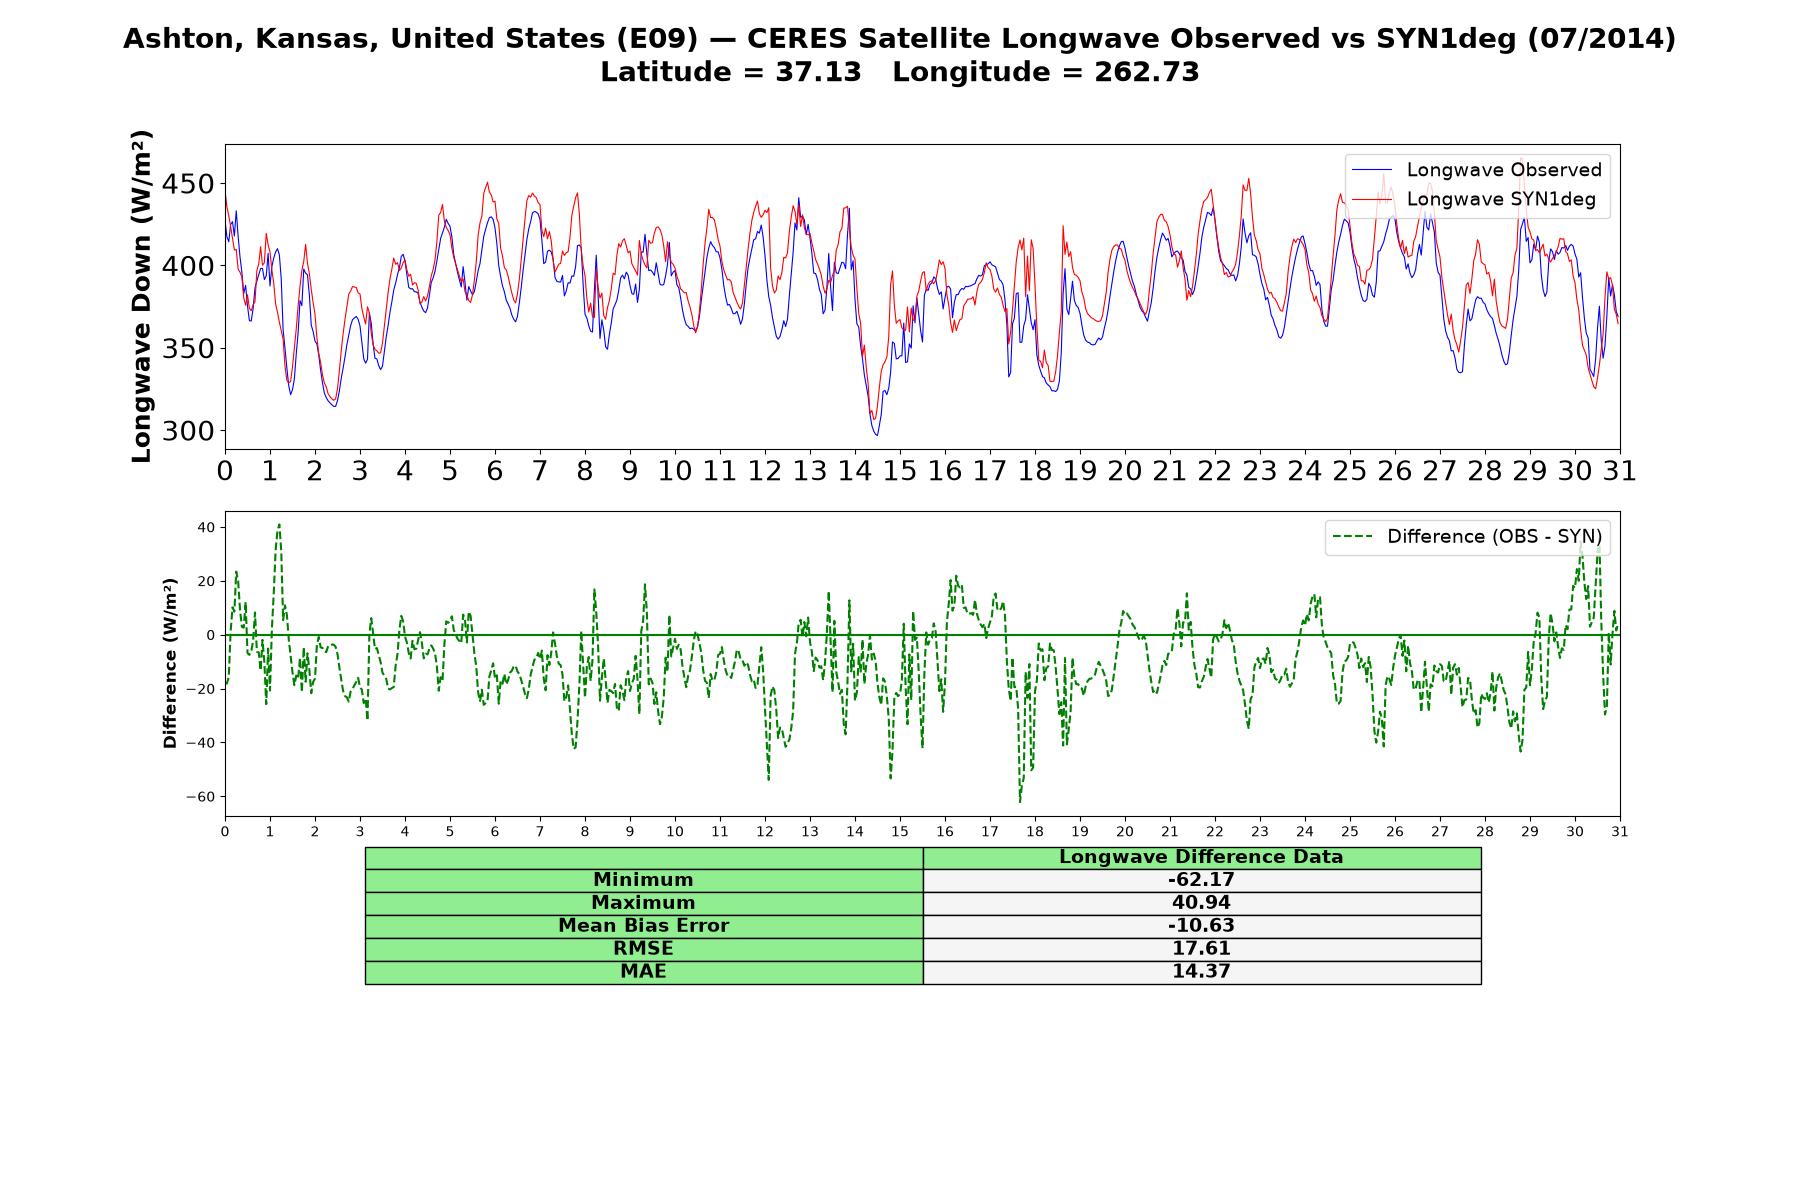This screenshot has width=1800, height=1200.
Task: Click the 40.94 maximum value cell
Action: pyautogui.click(x=1201, y=903)
